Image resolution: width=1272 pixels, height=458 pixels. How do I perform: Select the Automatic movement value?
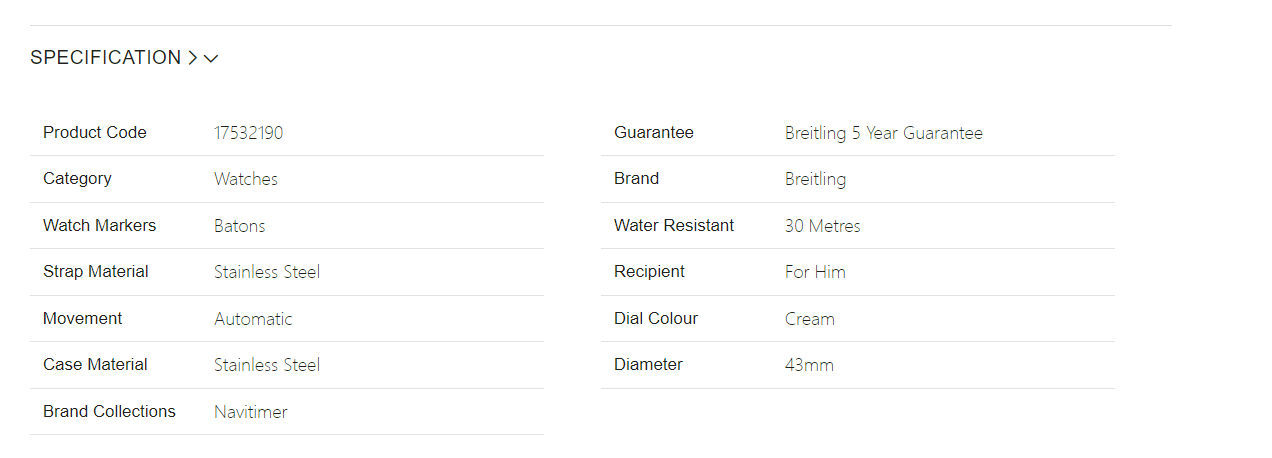point(253,319)
